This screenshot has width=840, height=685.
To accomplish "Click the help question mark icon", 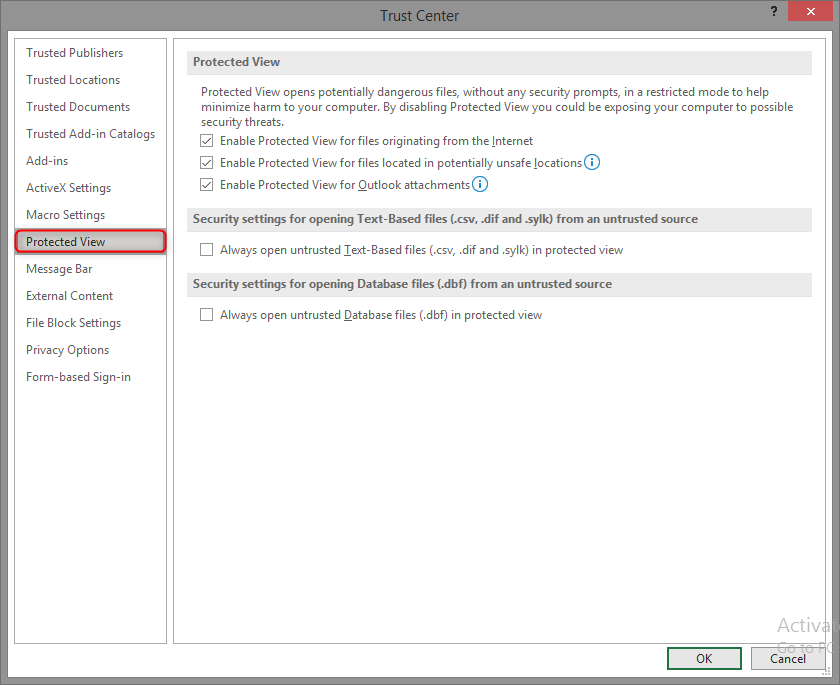I will [x=774, y=11].
